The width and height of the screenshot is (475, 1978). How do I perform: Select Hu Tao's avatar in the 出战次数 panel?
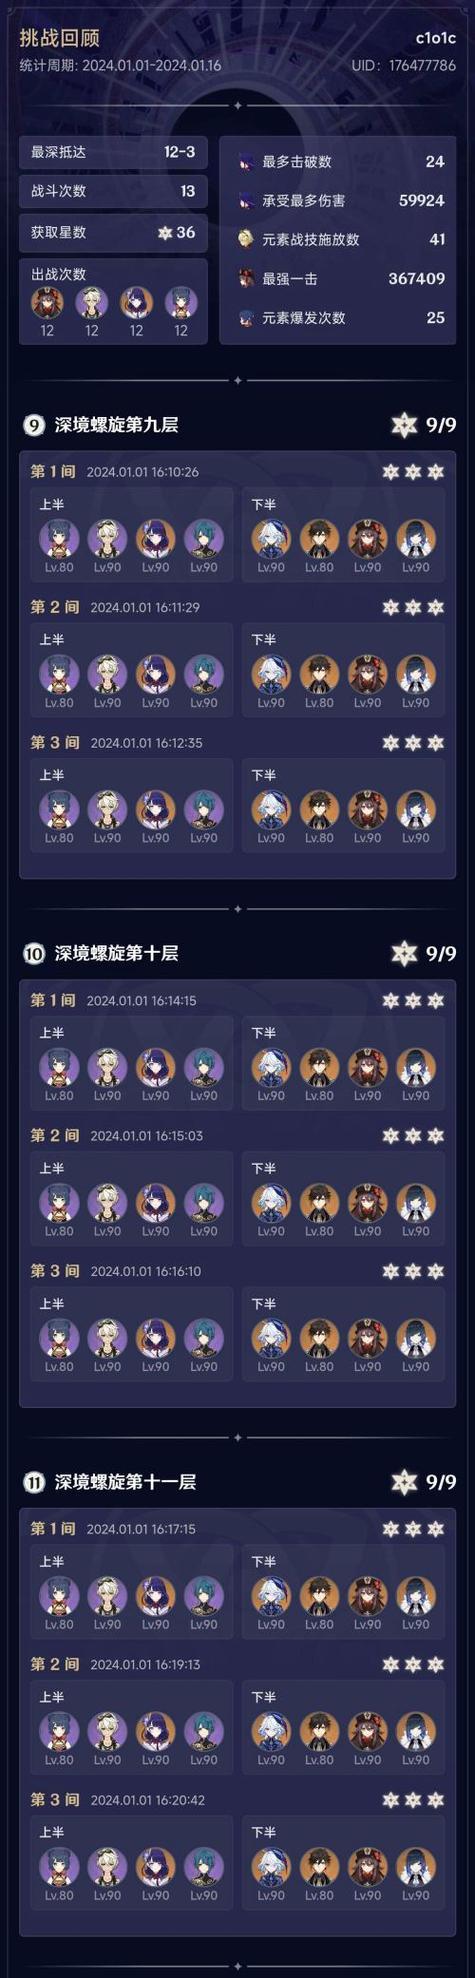point(47,302)
